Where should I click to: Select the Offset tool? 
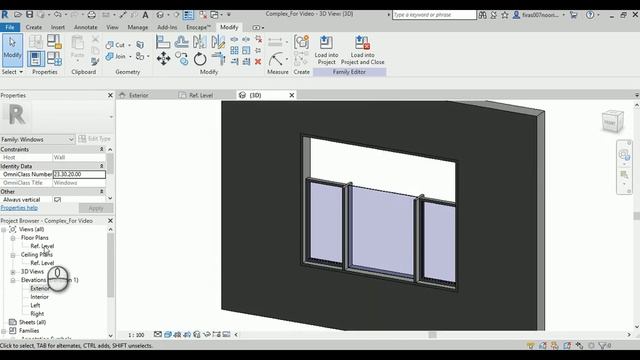pyautogui.click(x=181, y=42)
